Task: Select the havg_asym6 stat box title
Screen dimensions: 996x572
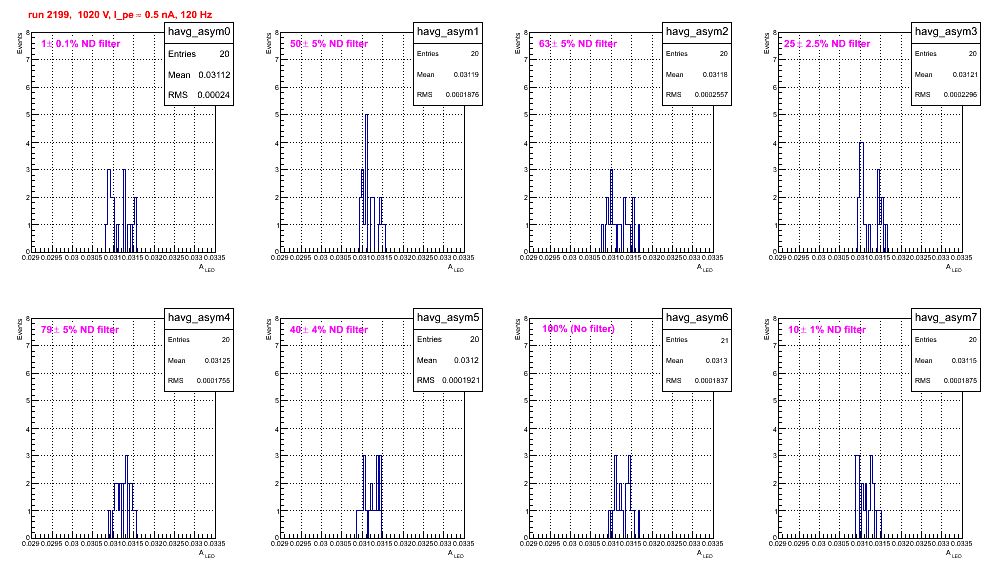Action: [x=697, y=318]
